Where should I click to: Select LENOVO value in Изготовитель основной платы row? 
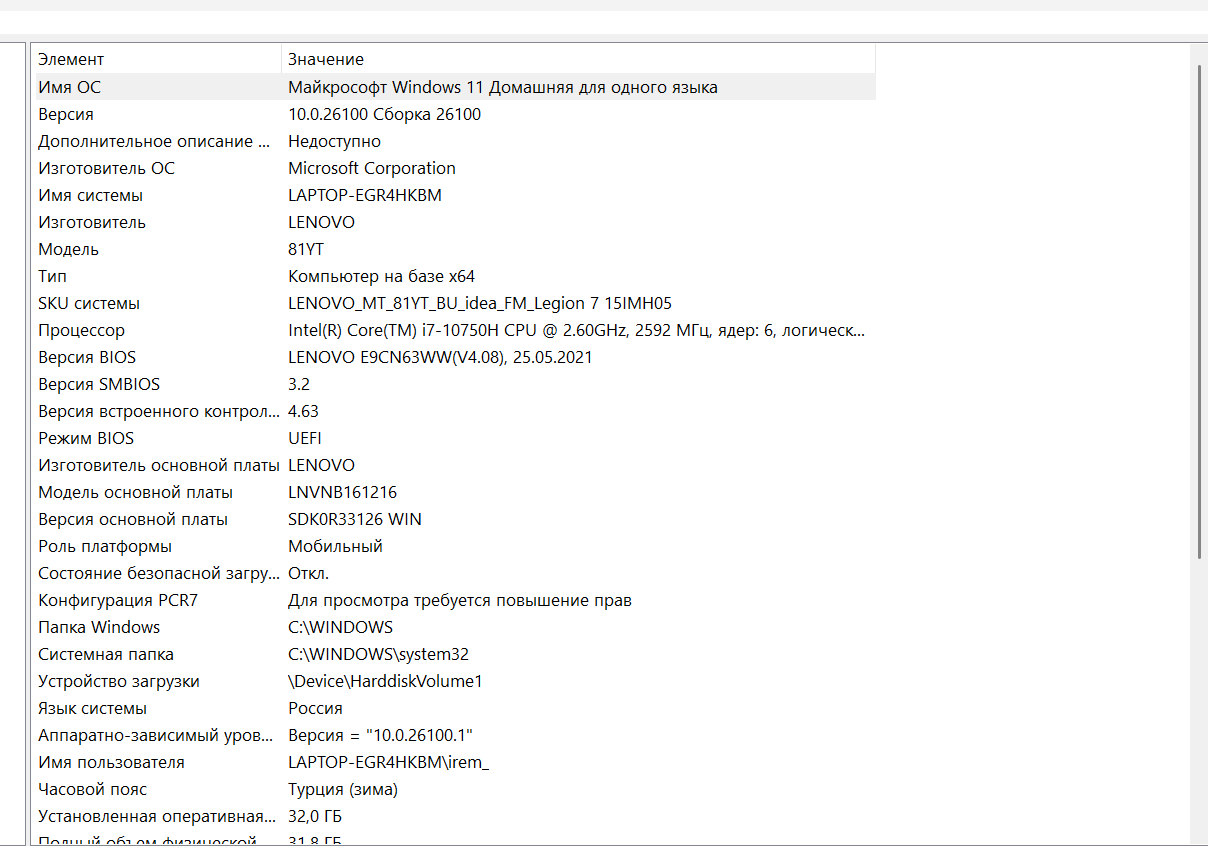322,465
